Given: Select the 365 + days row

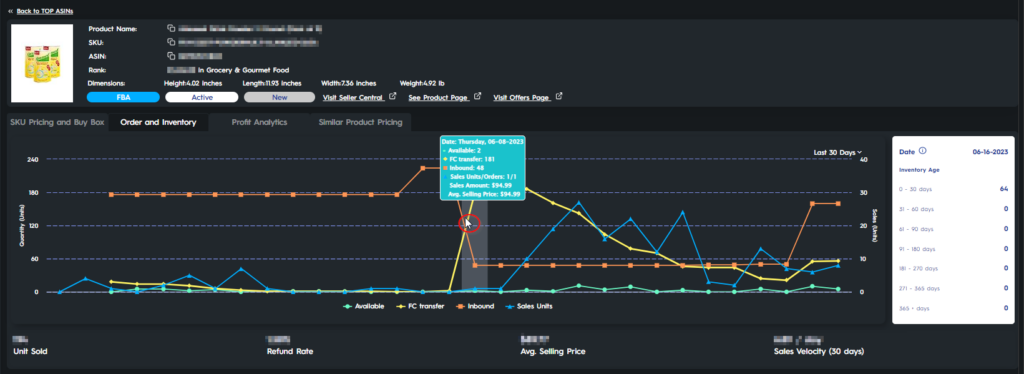Looking at the screenshot, I should [x=953, y=308].
